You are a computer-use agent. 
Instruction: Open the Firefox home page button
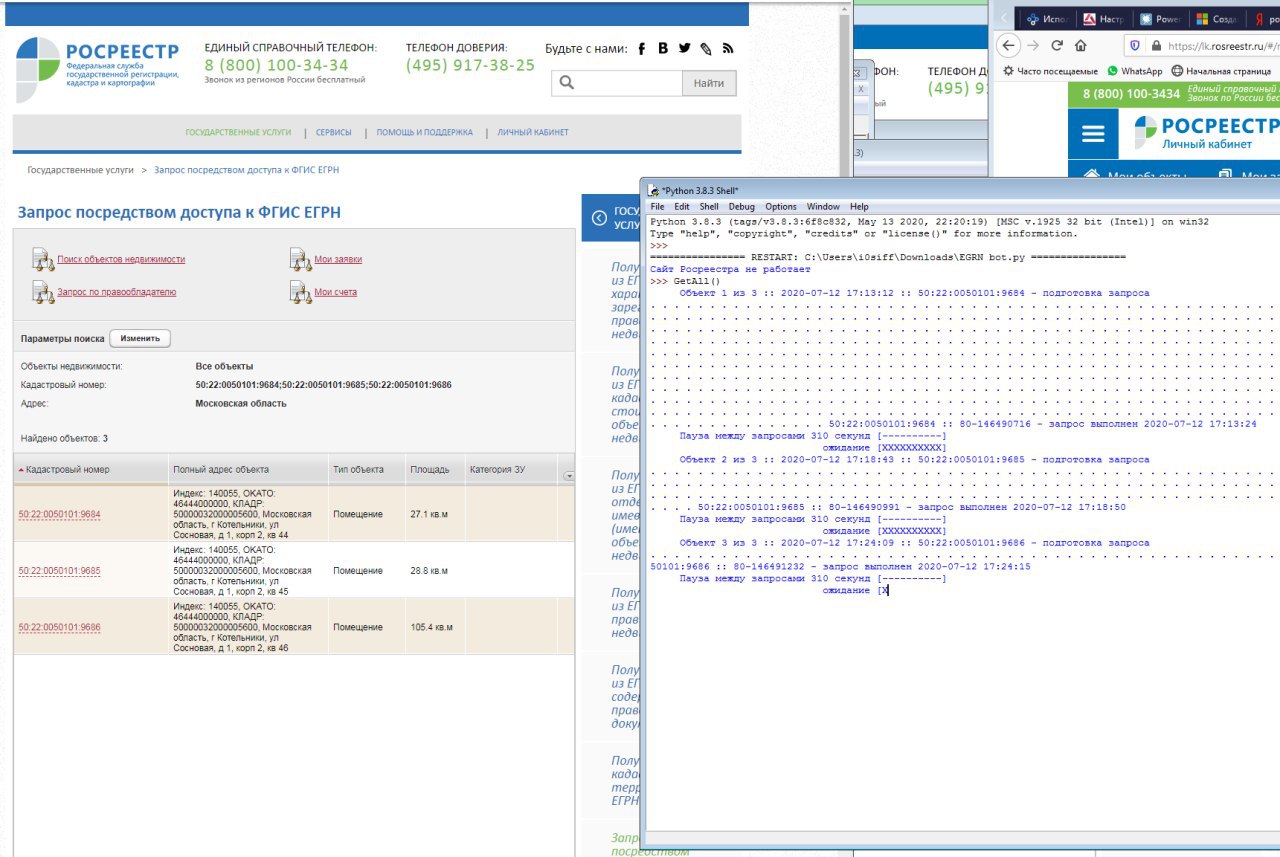(x=1081, y=45)
